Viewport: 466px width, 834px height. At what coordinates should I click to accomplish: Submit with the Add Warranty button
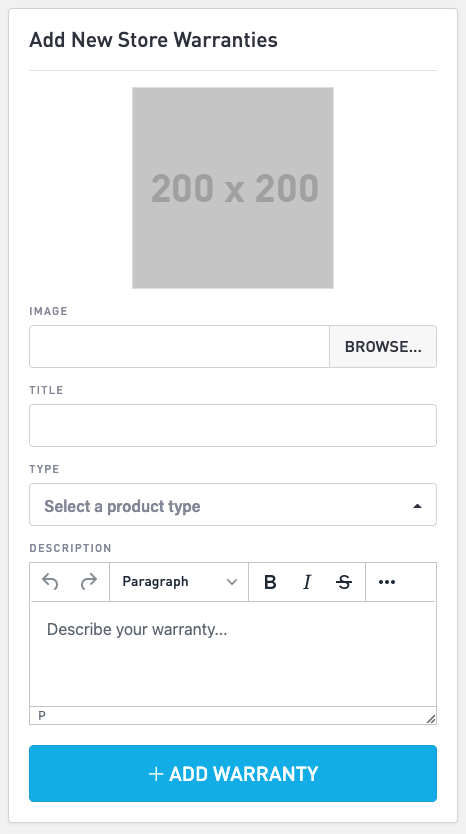233,773
